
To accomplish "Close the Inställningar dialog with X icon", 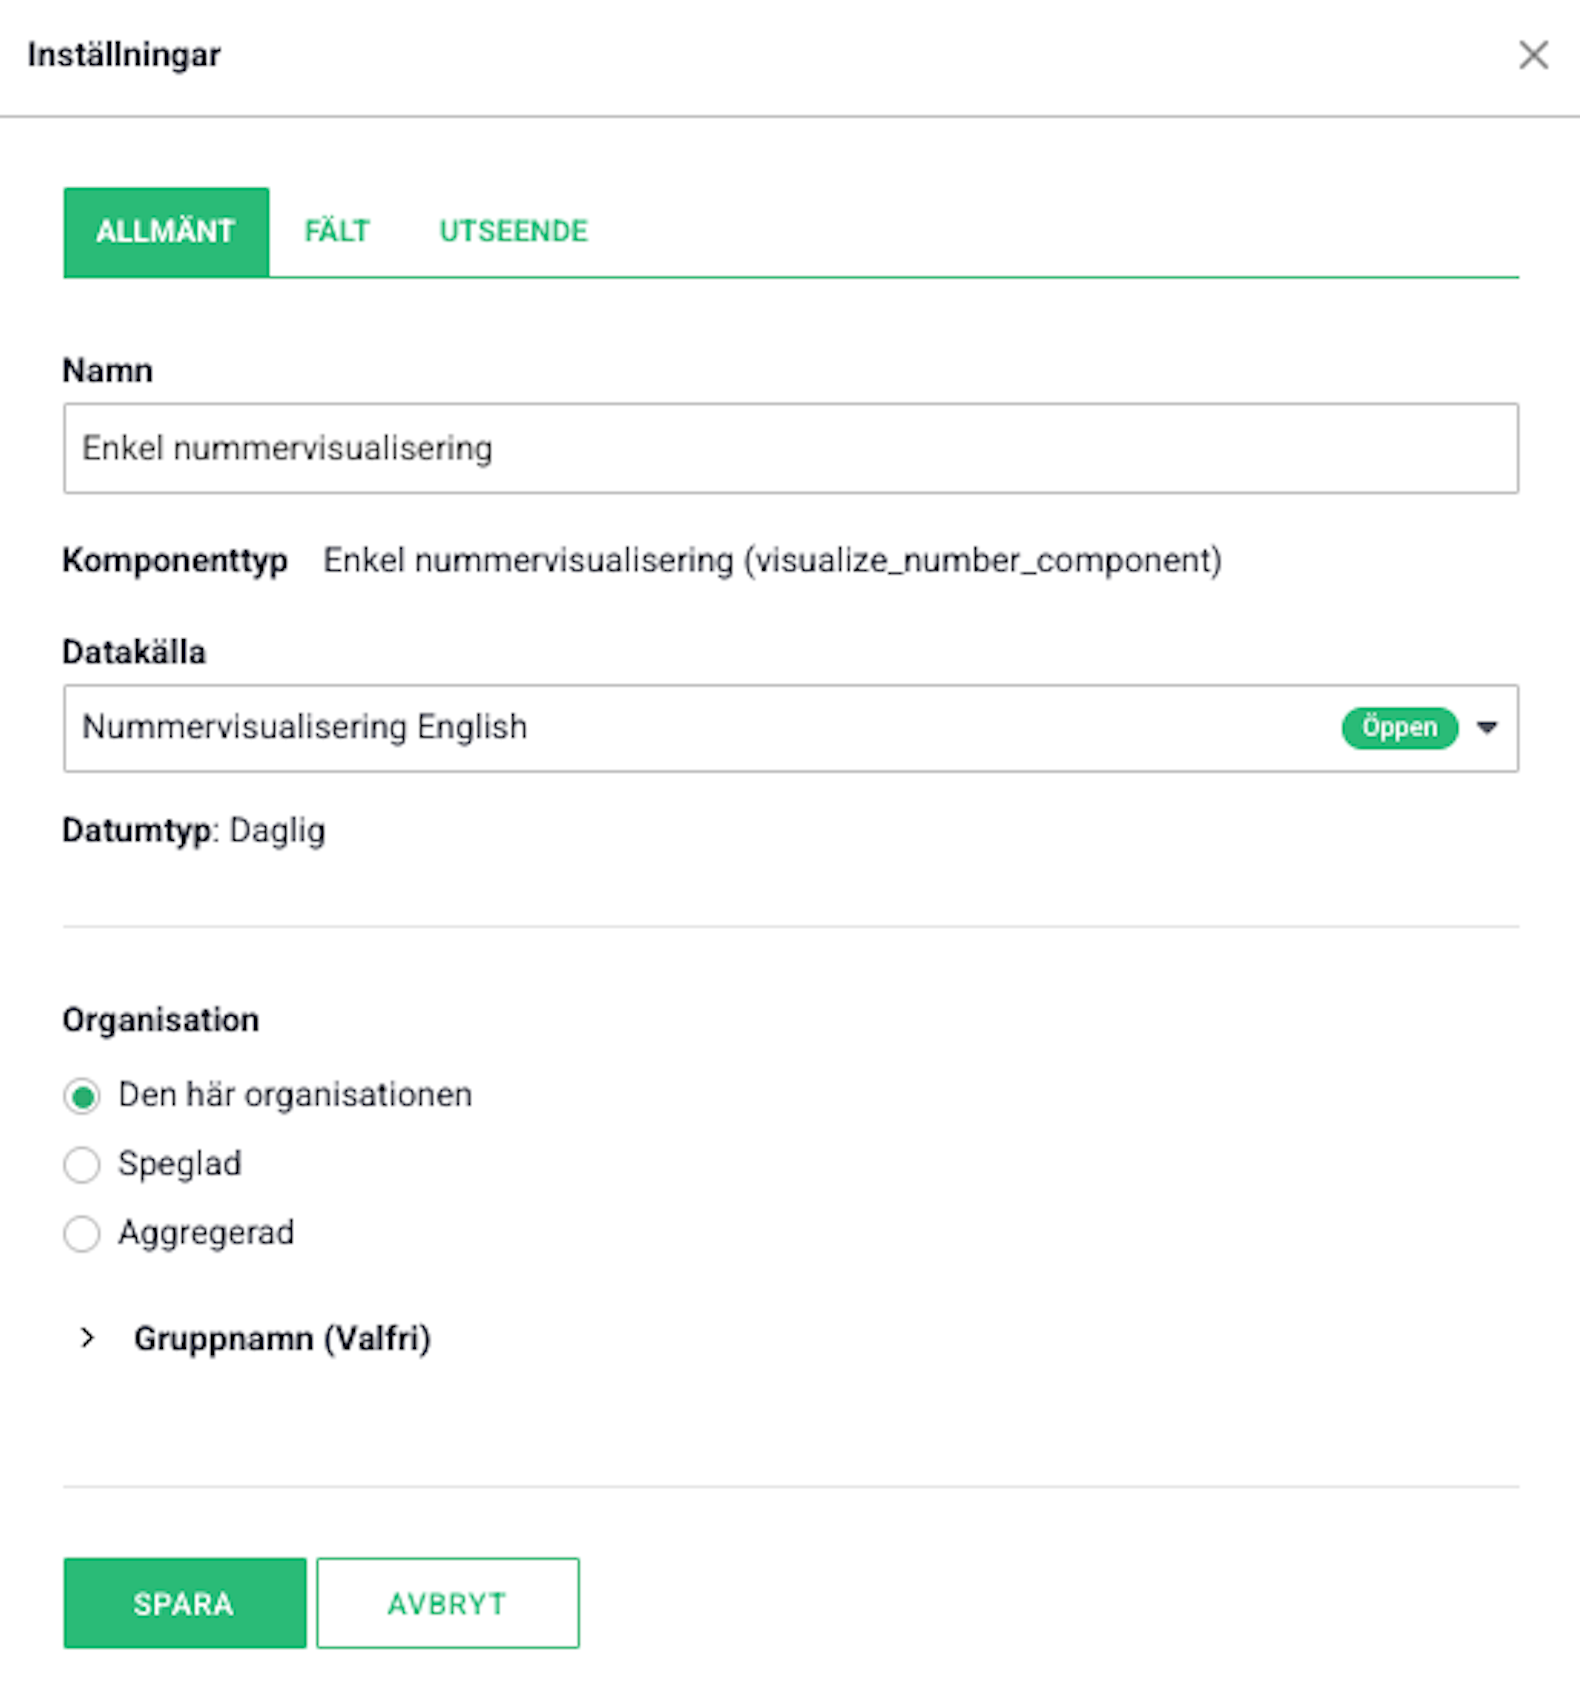I will point(1533,55).
